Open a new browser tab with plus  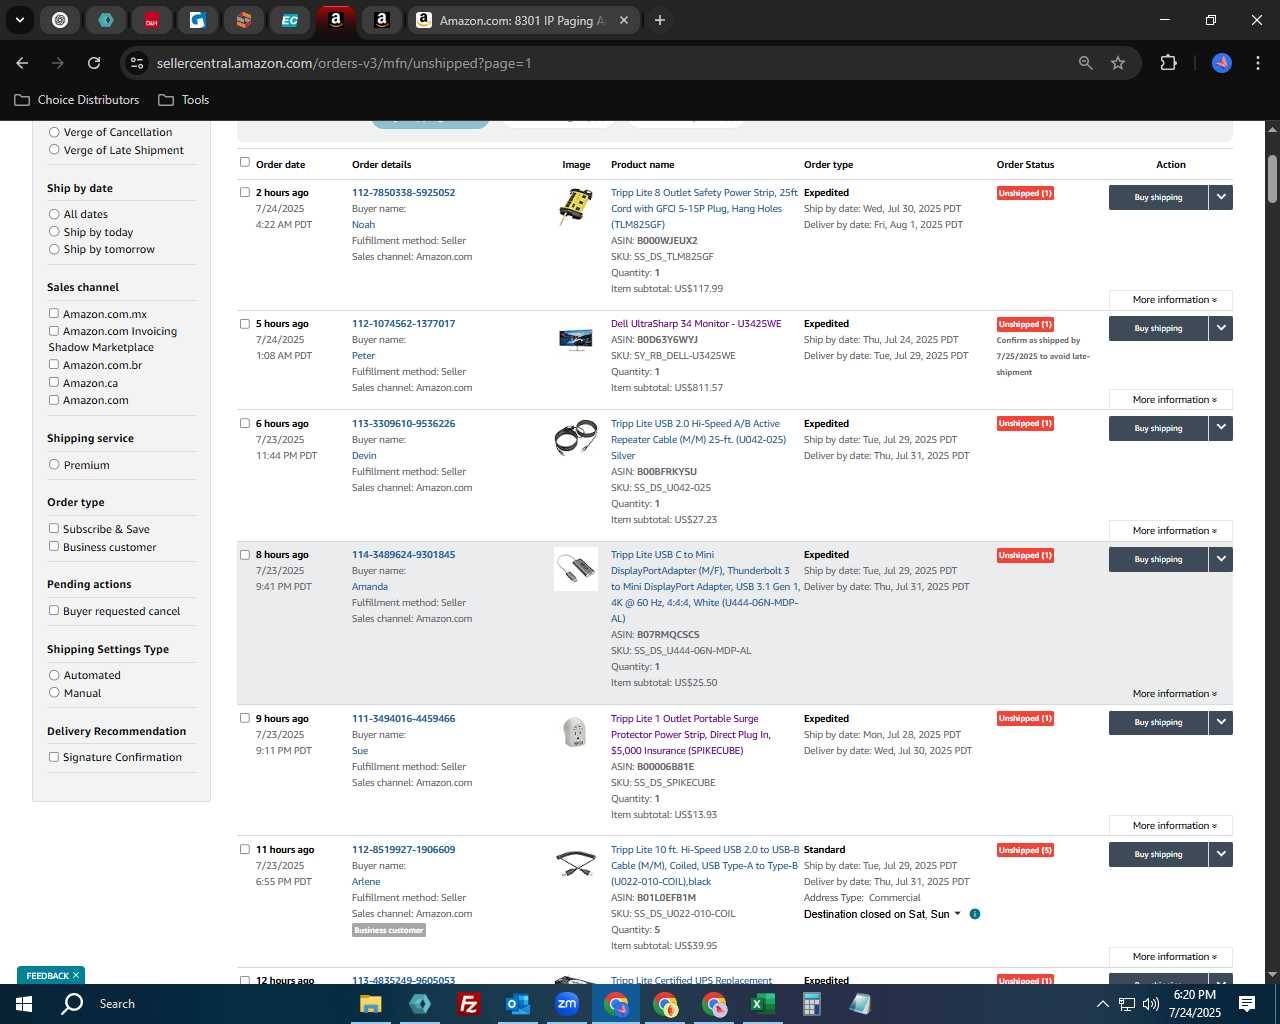point(660,20)
